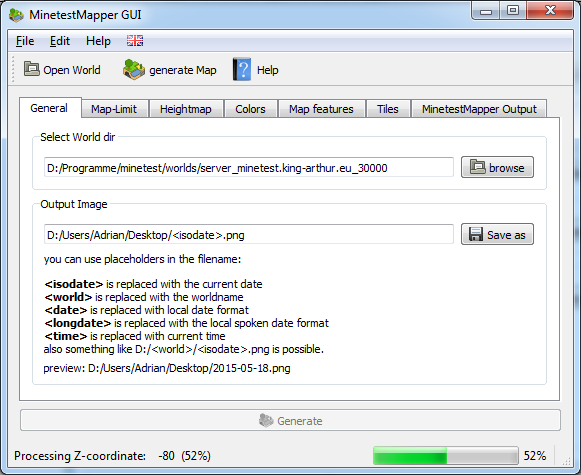Switch to the Map-Limit tab

(114, 109)
